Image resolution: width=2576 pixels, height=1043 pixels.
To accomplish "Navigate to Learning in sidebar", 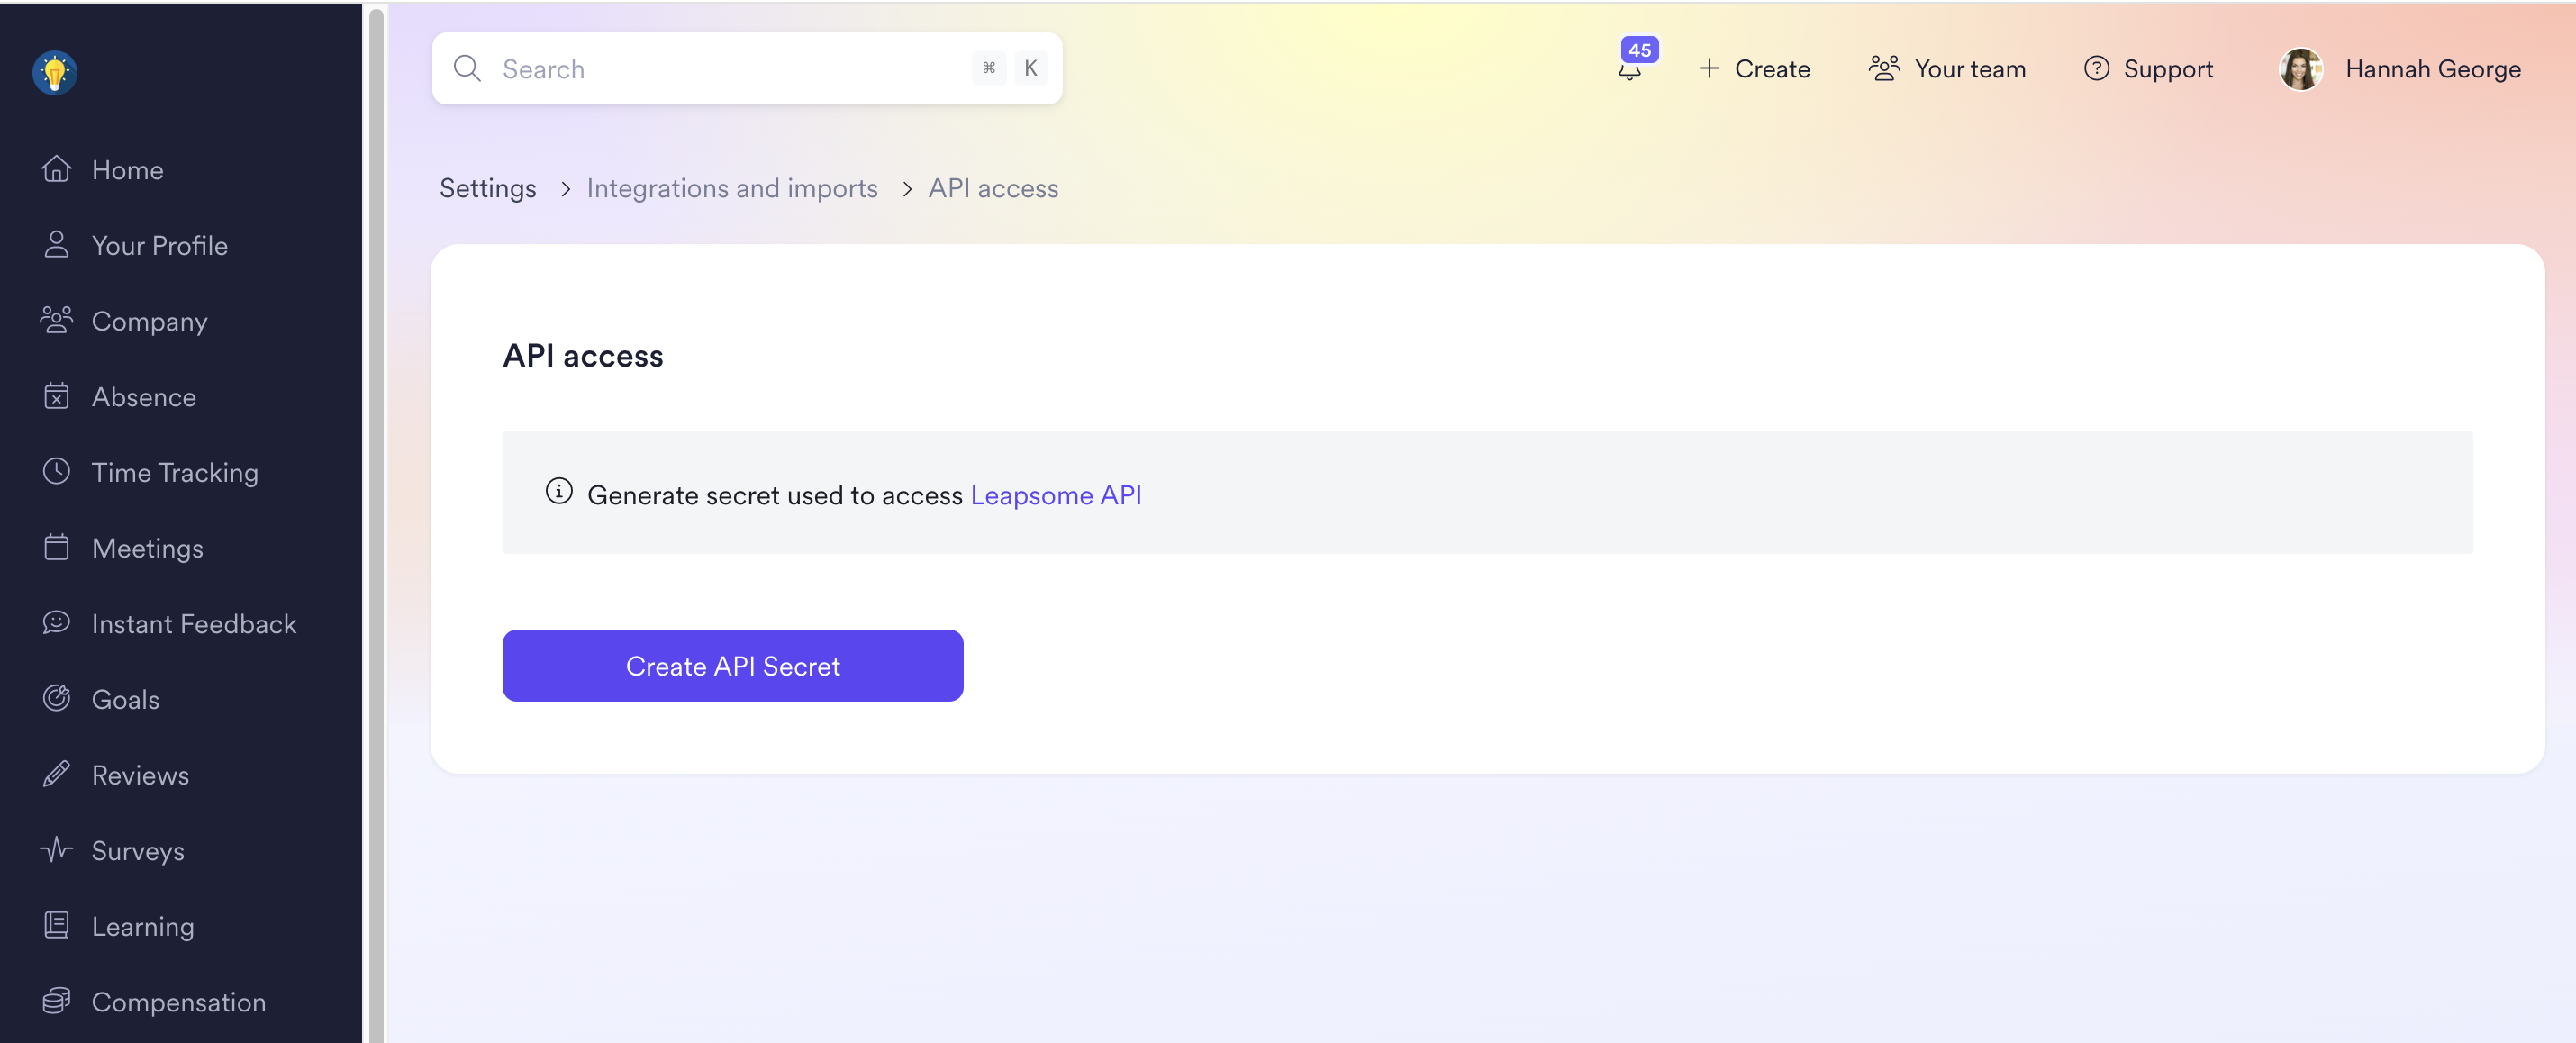I will (142, 925).
